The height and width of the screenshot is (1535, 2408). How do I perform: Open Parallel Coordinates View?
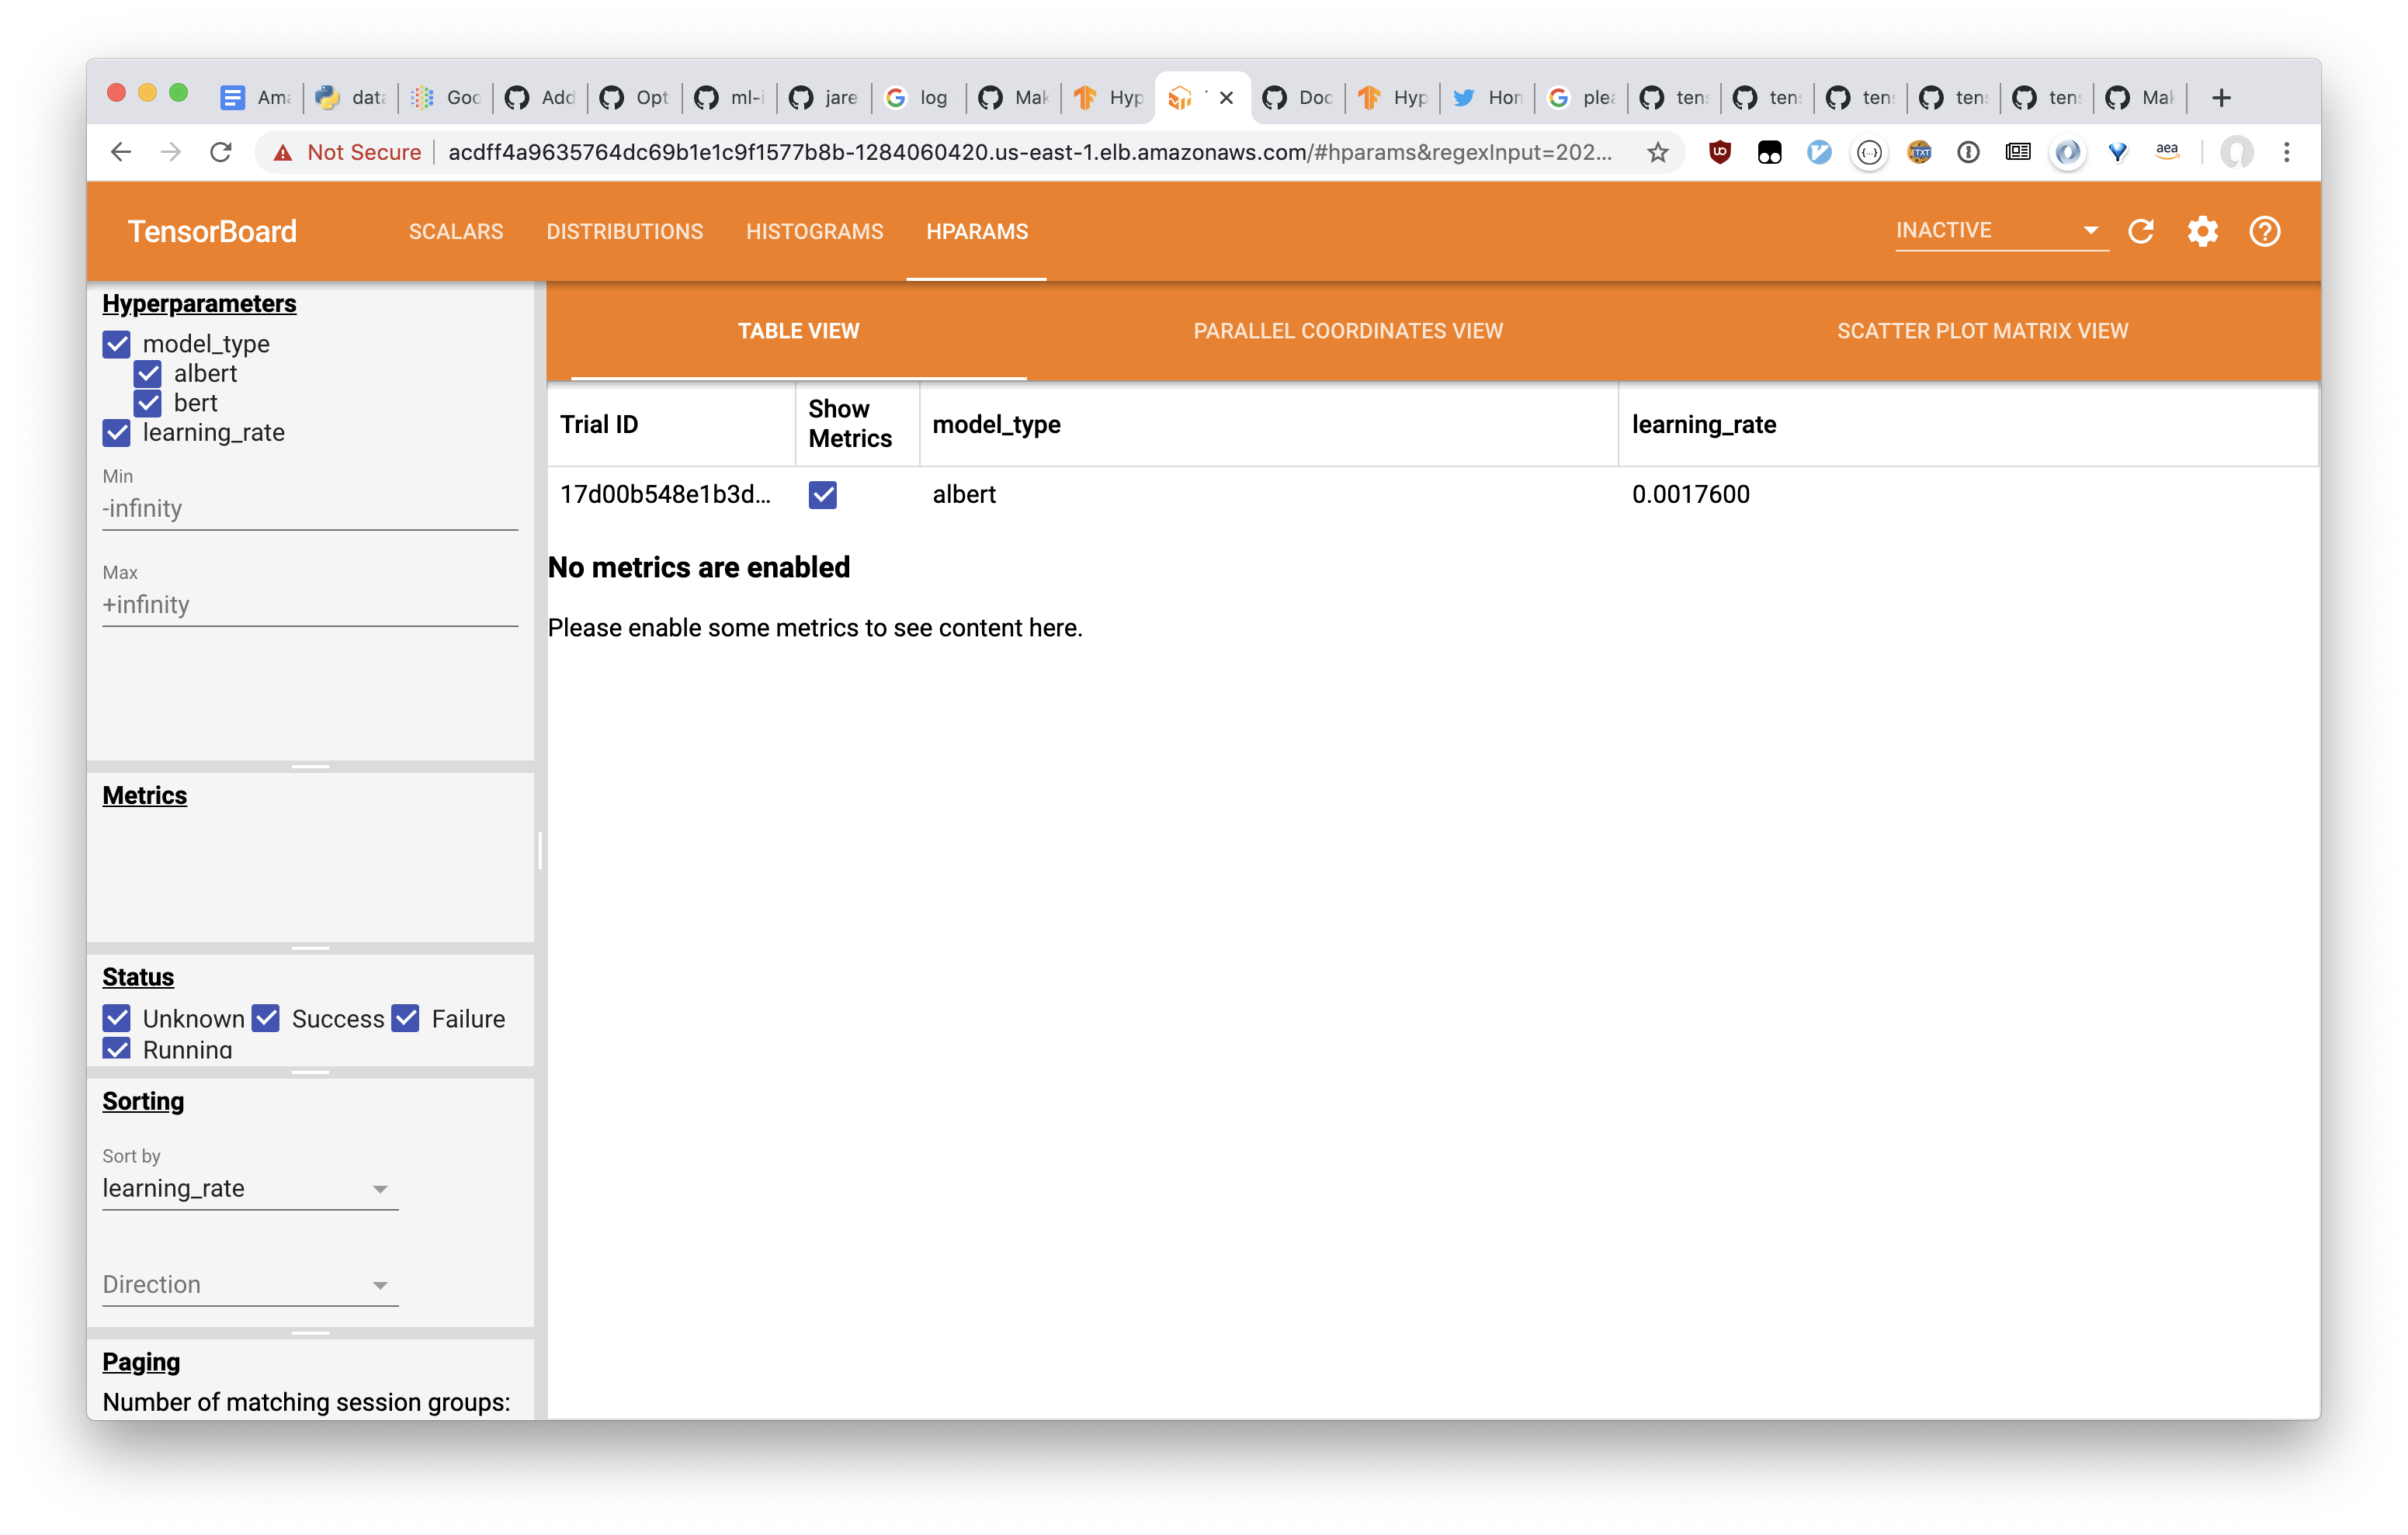(1348, 331)
